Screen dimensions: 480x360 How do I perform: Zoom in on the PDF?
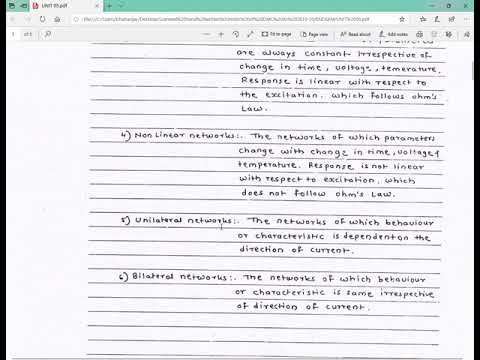(221, 34)
